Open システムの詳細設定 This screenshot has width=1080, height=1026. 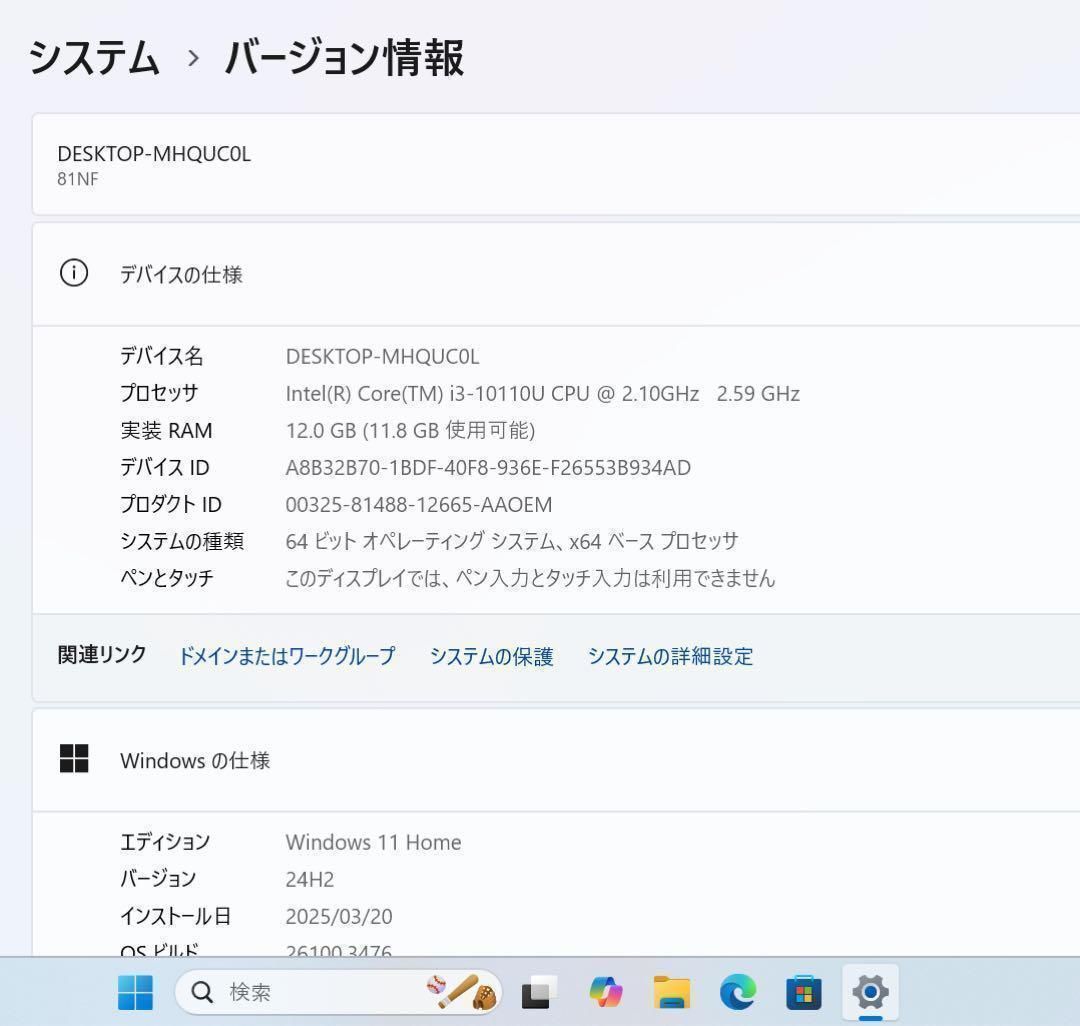(671, 657)
